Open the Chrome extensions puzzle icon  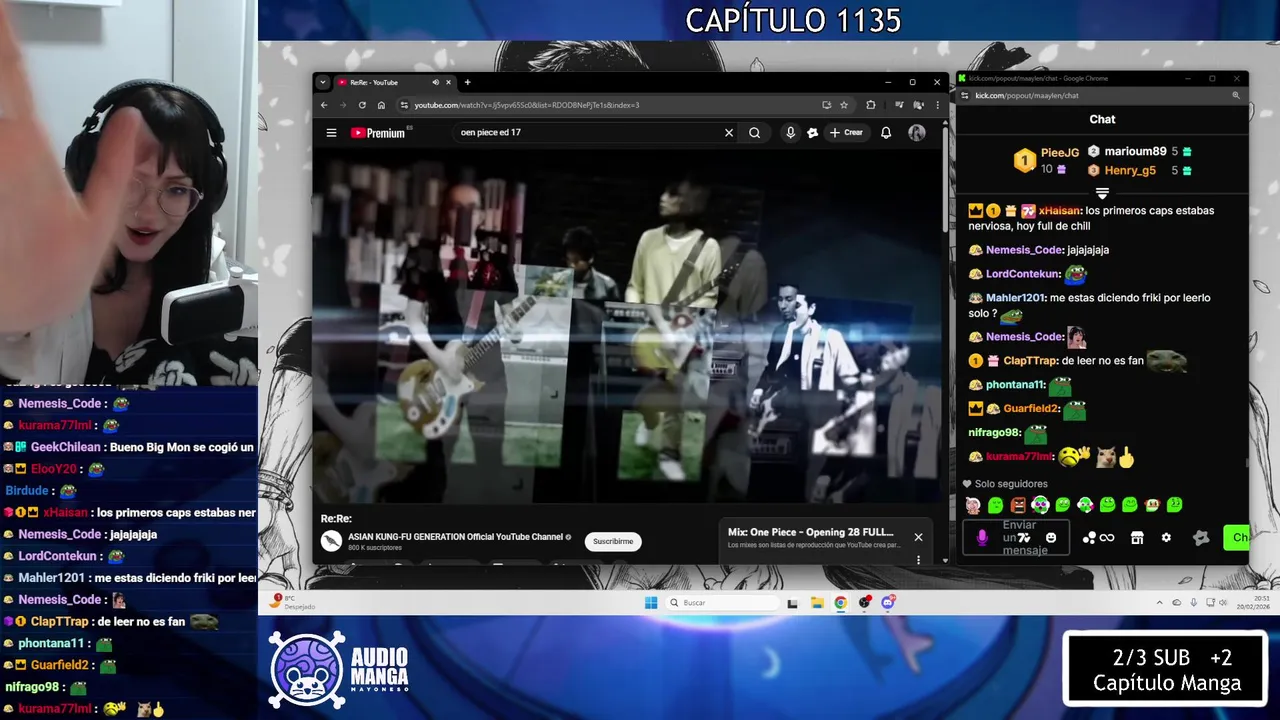point(871,105)
